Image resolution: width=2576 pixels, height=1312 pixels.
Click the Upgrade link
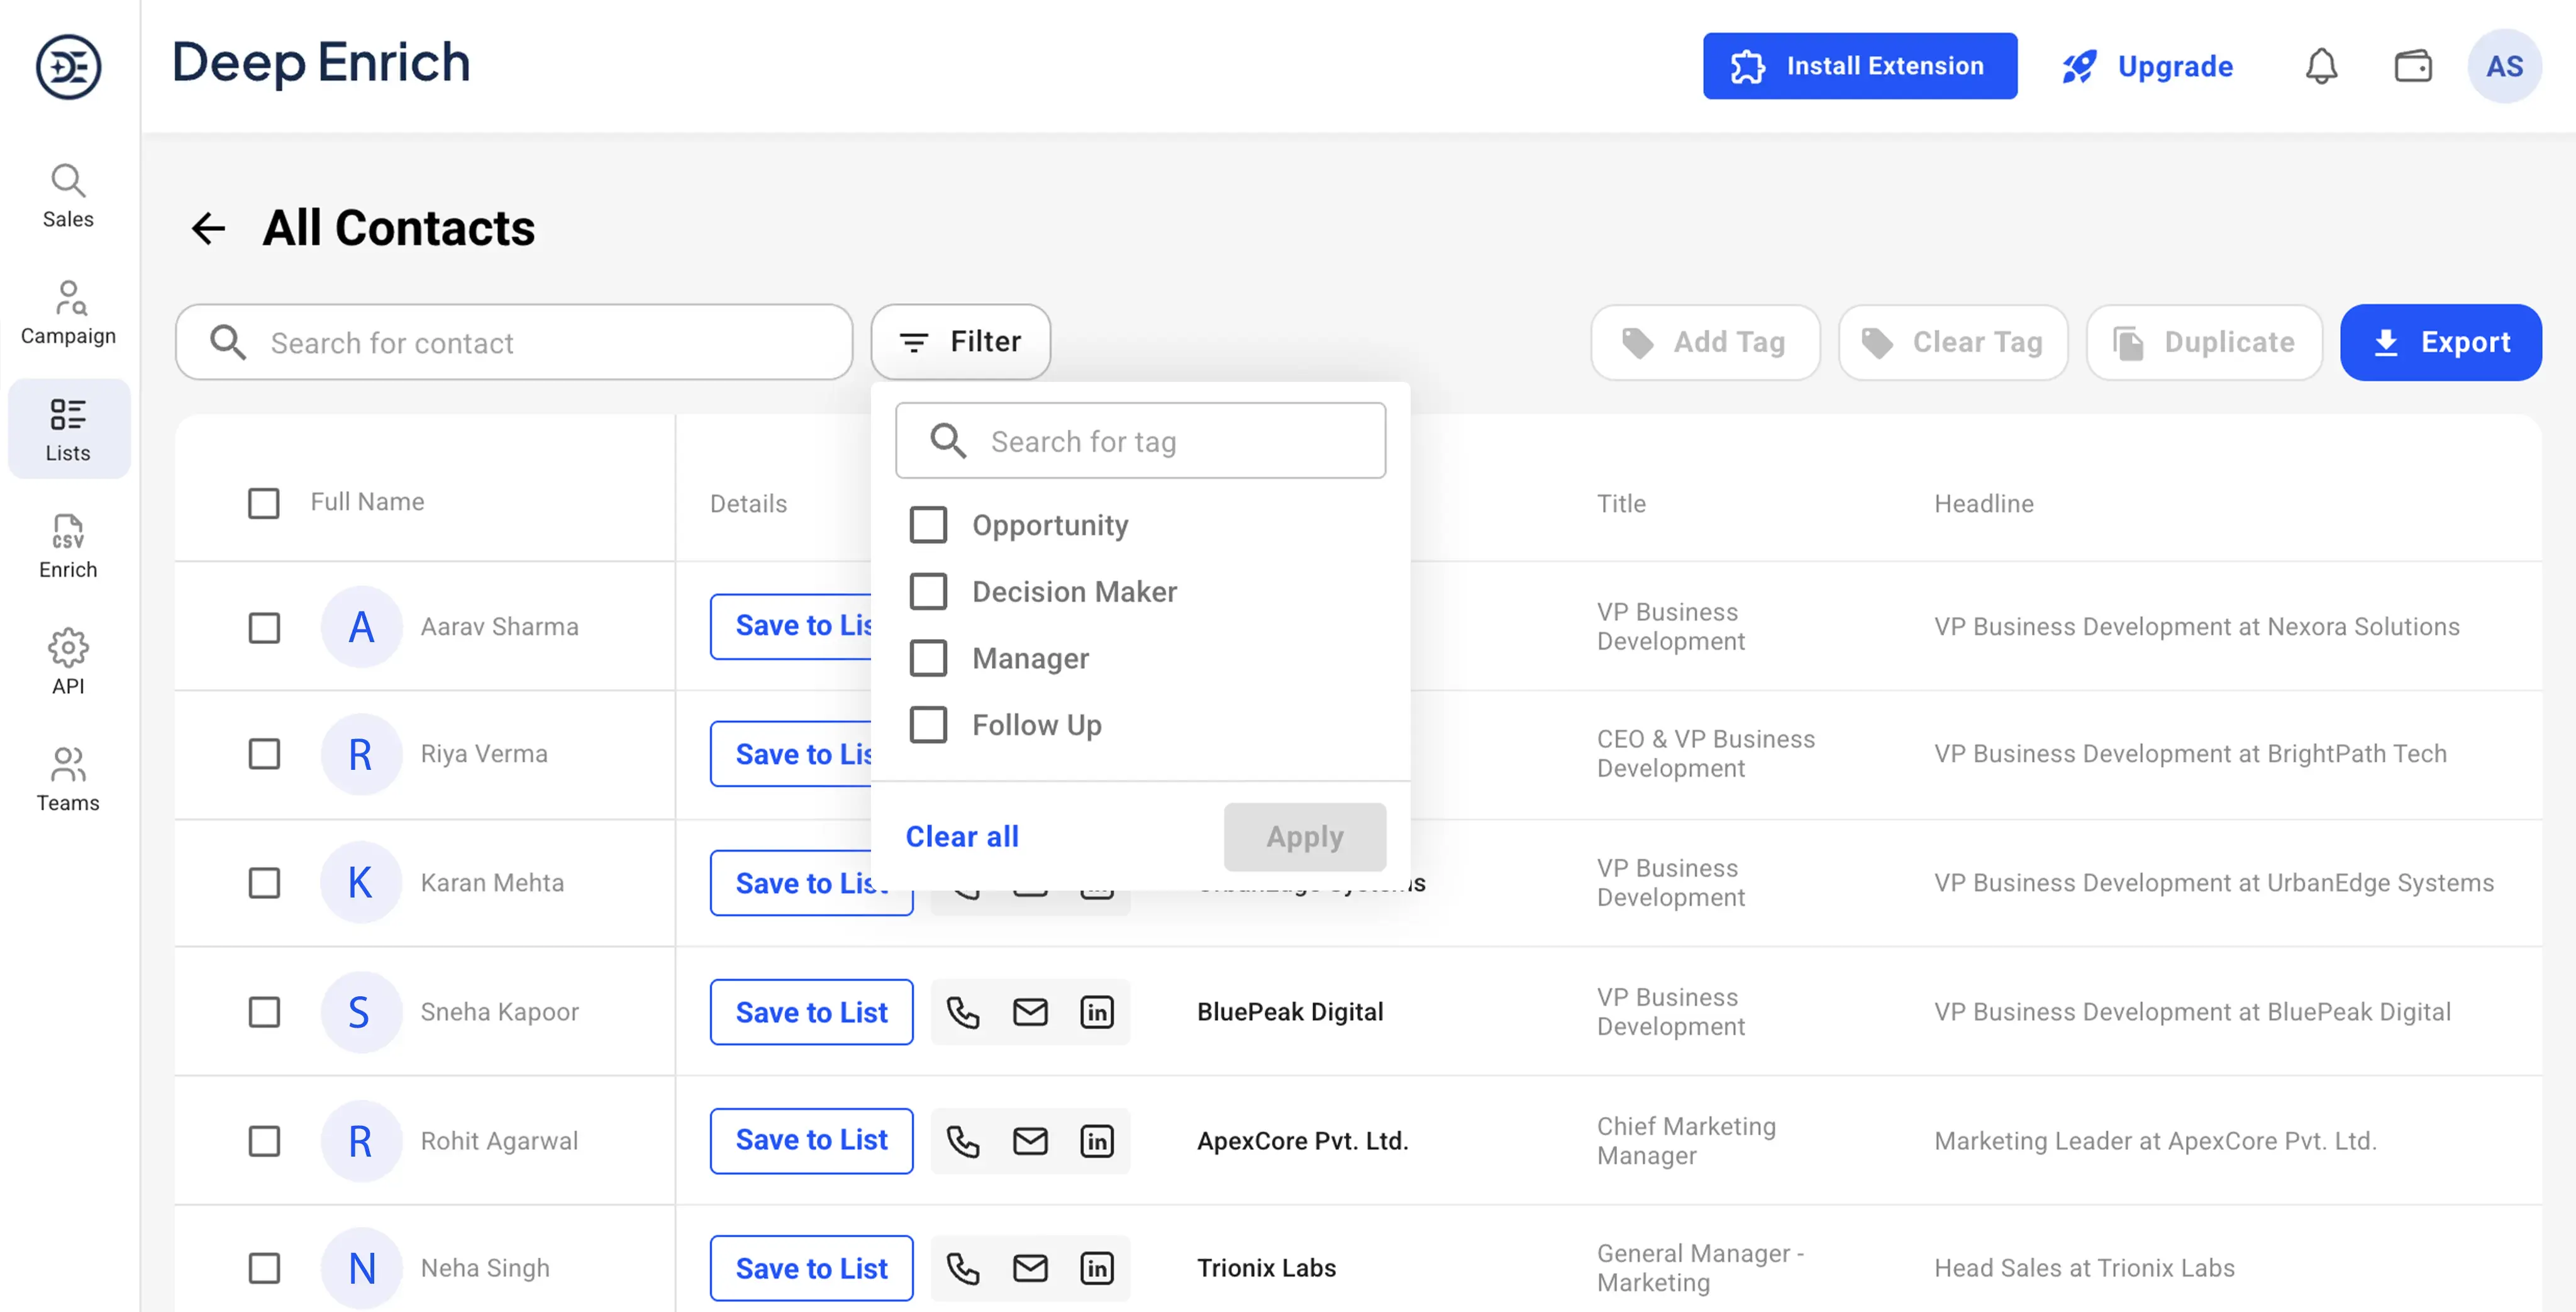(x=2147, y=66)
